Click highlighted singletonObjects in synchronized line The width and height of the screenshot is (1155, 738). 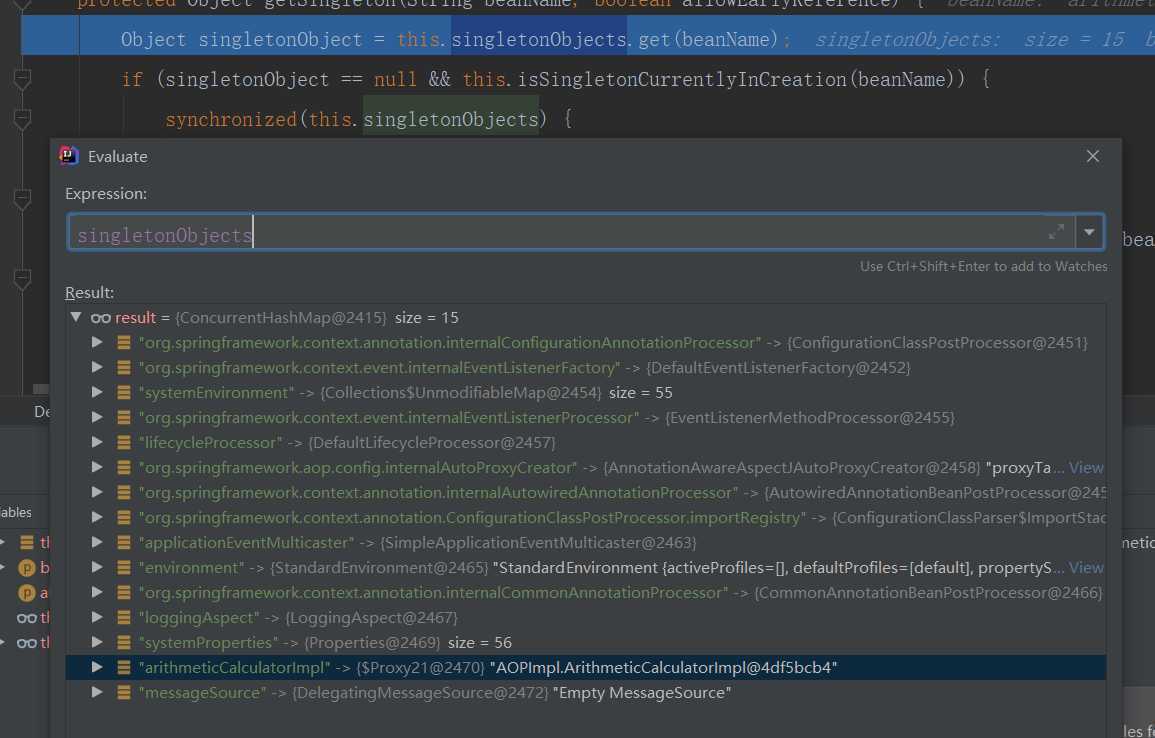(451, 119)
